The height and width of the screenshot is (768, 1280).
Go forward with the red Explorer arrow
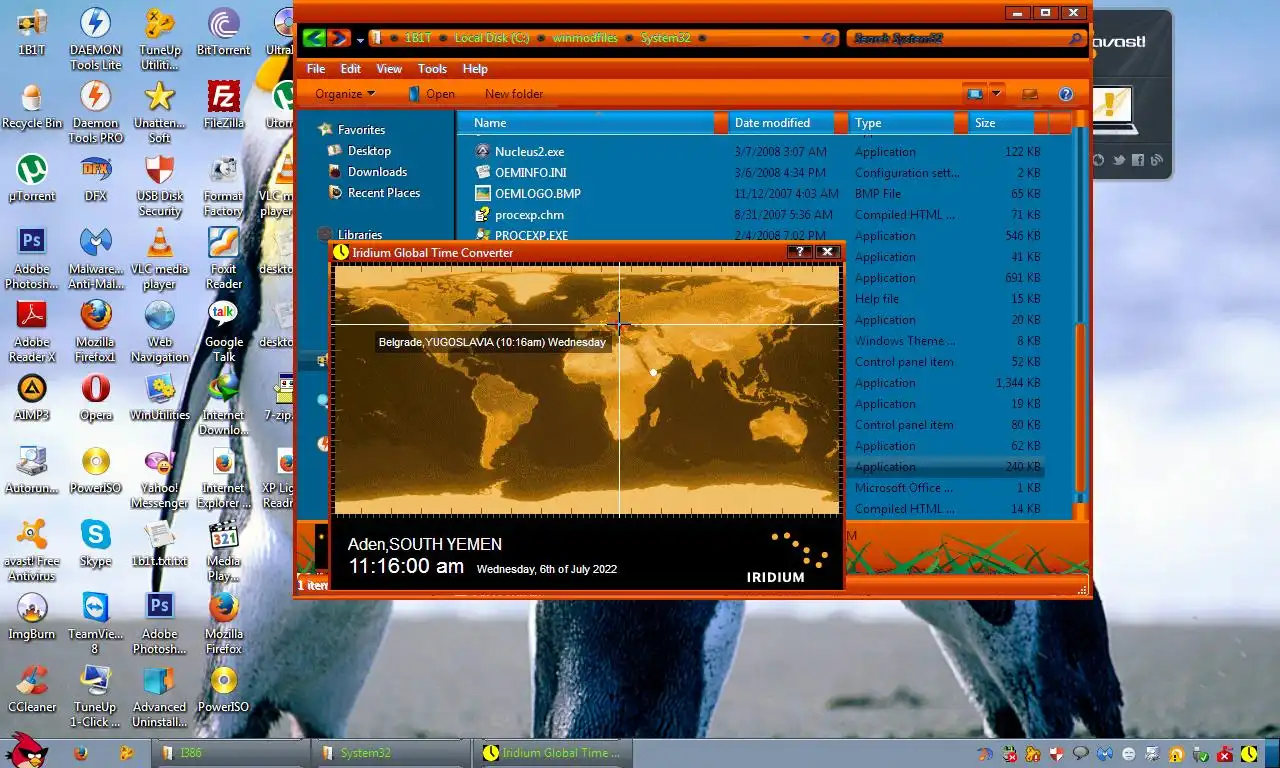pos(339,38)
